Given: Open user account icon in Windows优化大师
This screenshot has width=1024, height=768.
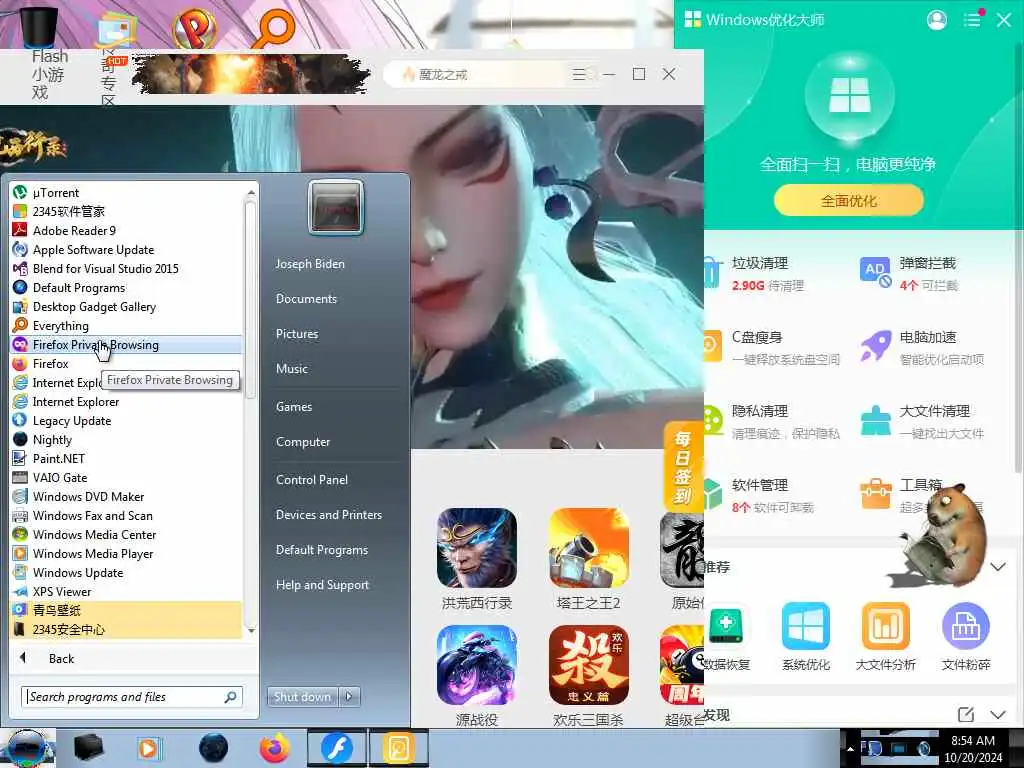Looking at the screenshot, I should pos(936,20).
